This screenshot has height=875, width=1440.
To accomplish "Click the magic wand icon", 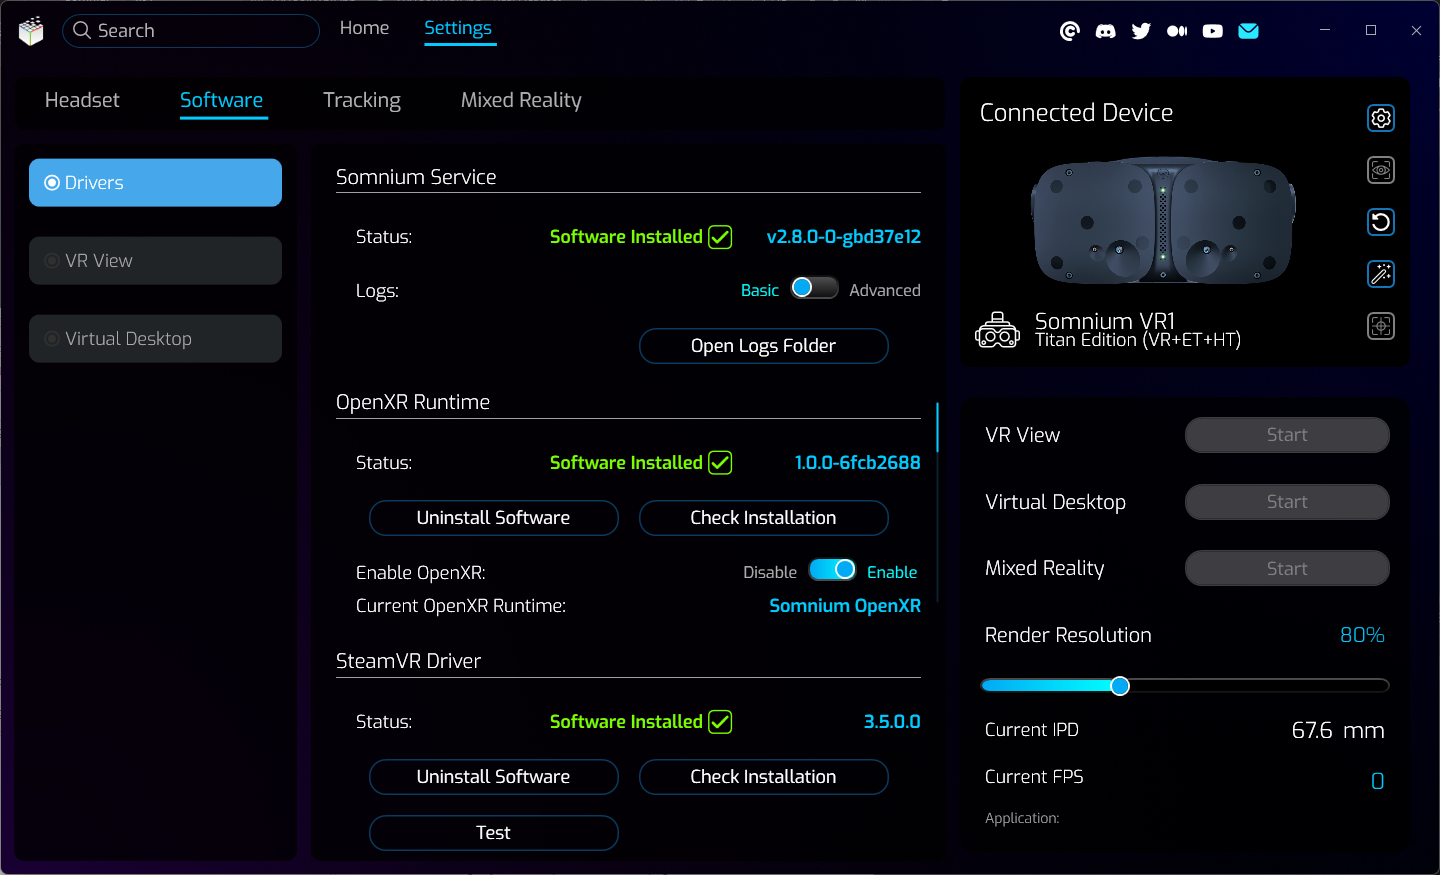I will (1380, 274).
